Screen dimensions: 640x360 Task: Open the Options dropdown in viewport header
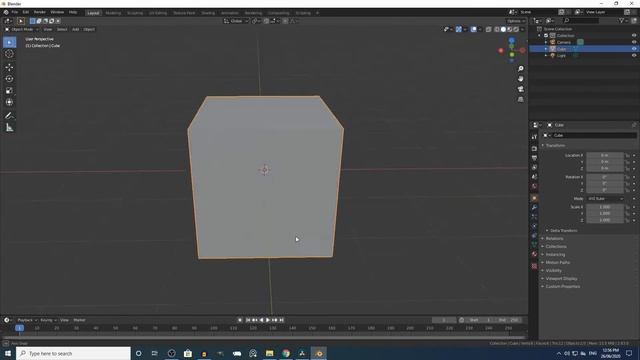(516, 21)
